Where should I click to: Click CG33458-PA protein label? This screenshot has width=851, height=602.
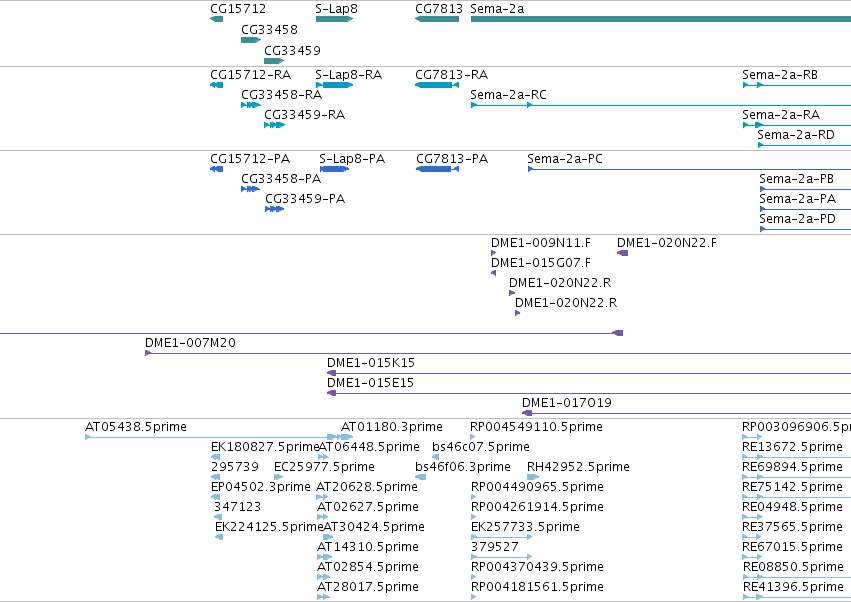pyautogui.click(x=281, y=179)
